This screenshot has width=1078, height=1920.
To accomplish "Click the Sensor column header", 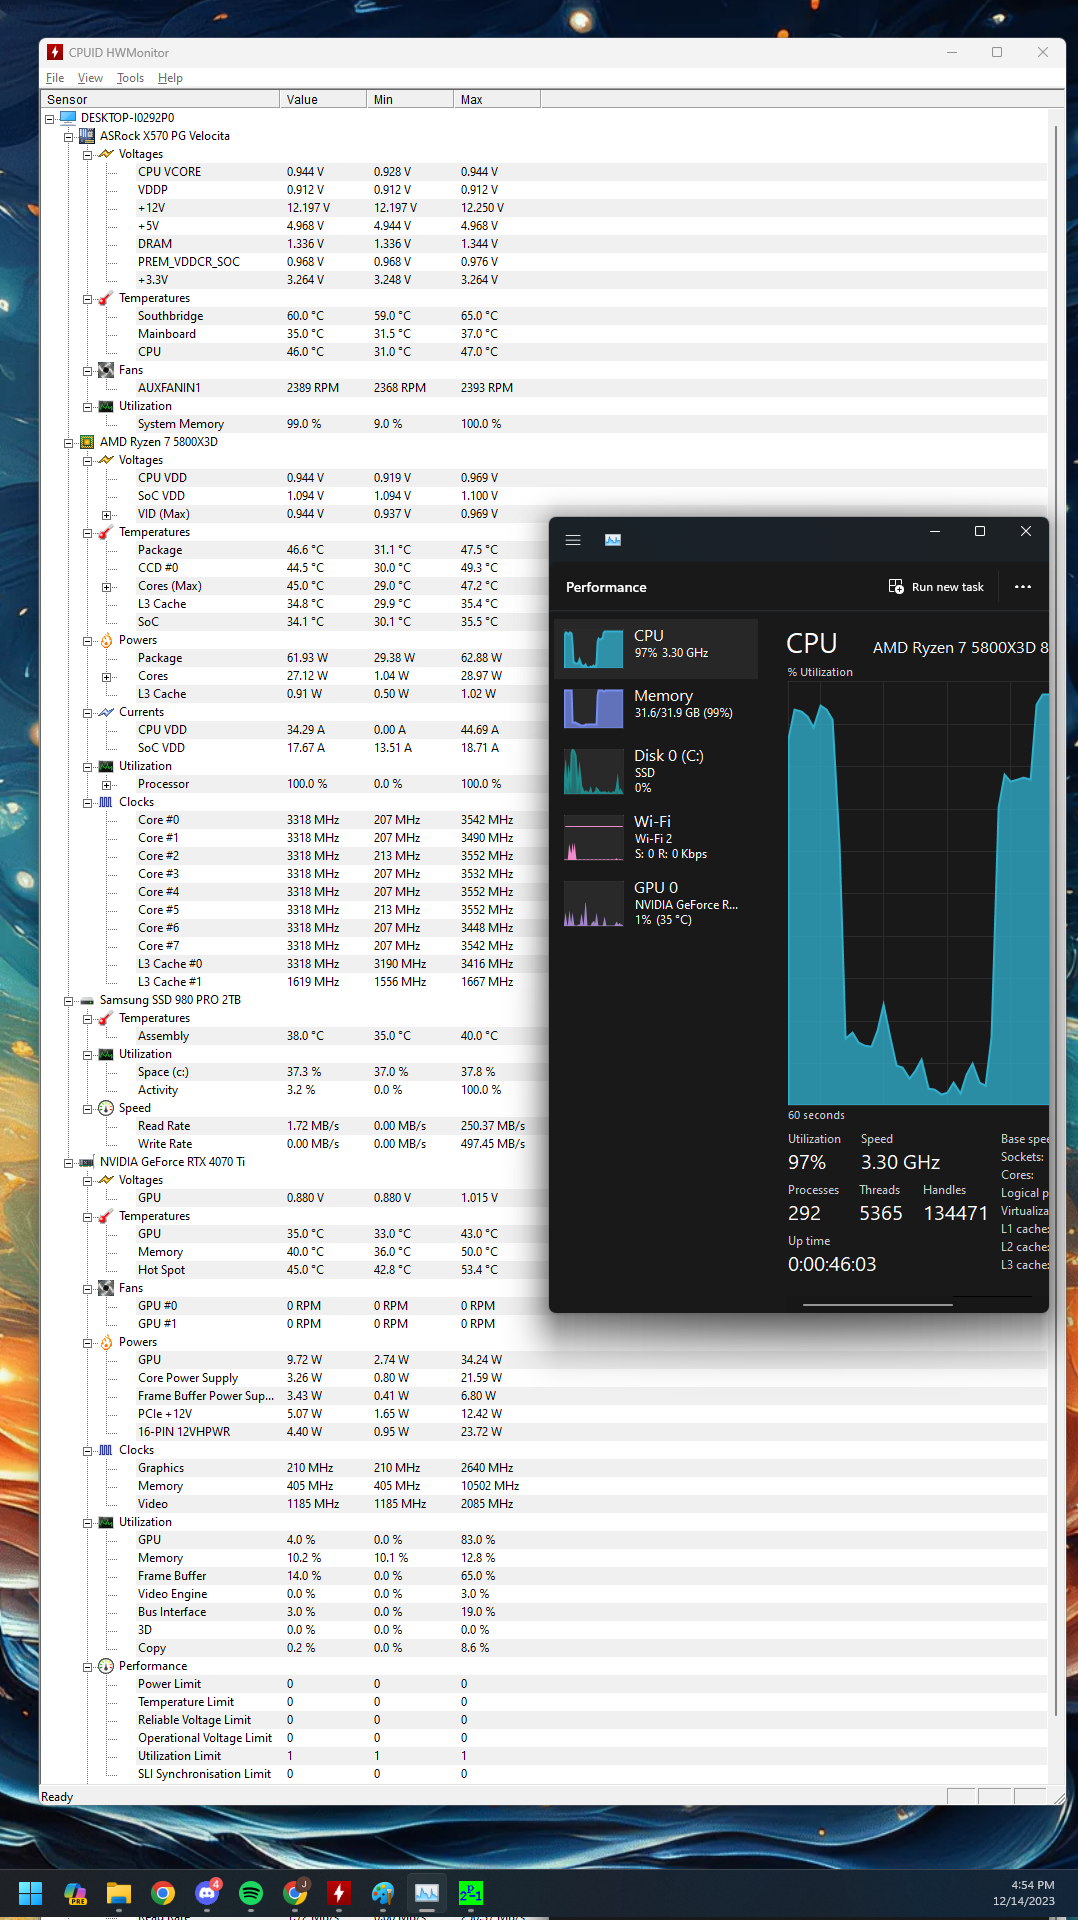I will click(160, 99).
